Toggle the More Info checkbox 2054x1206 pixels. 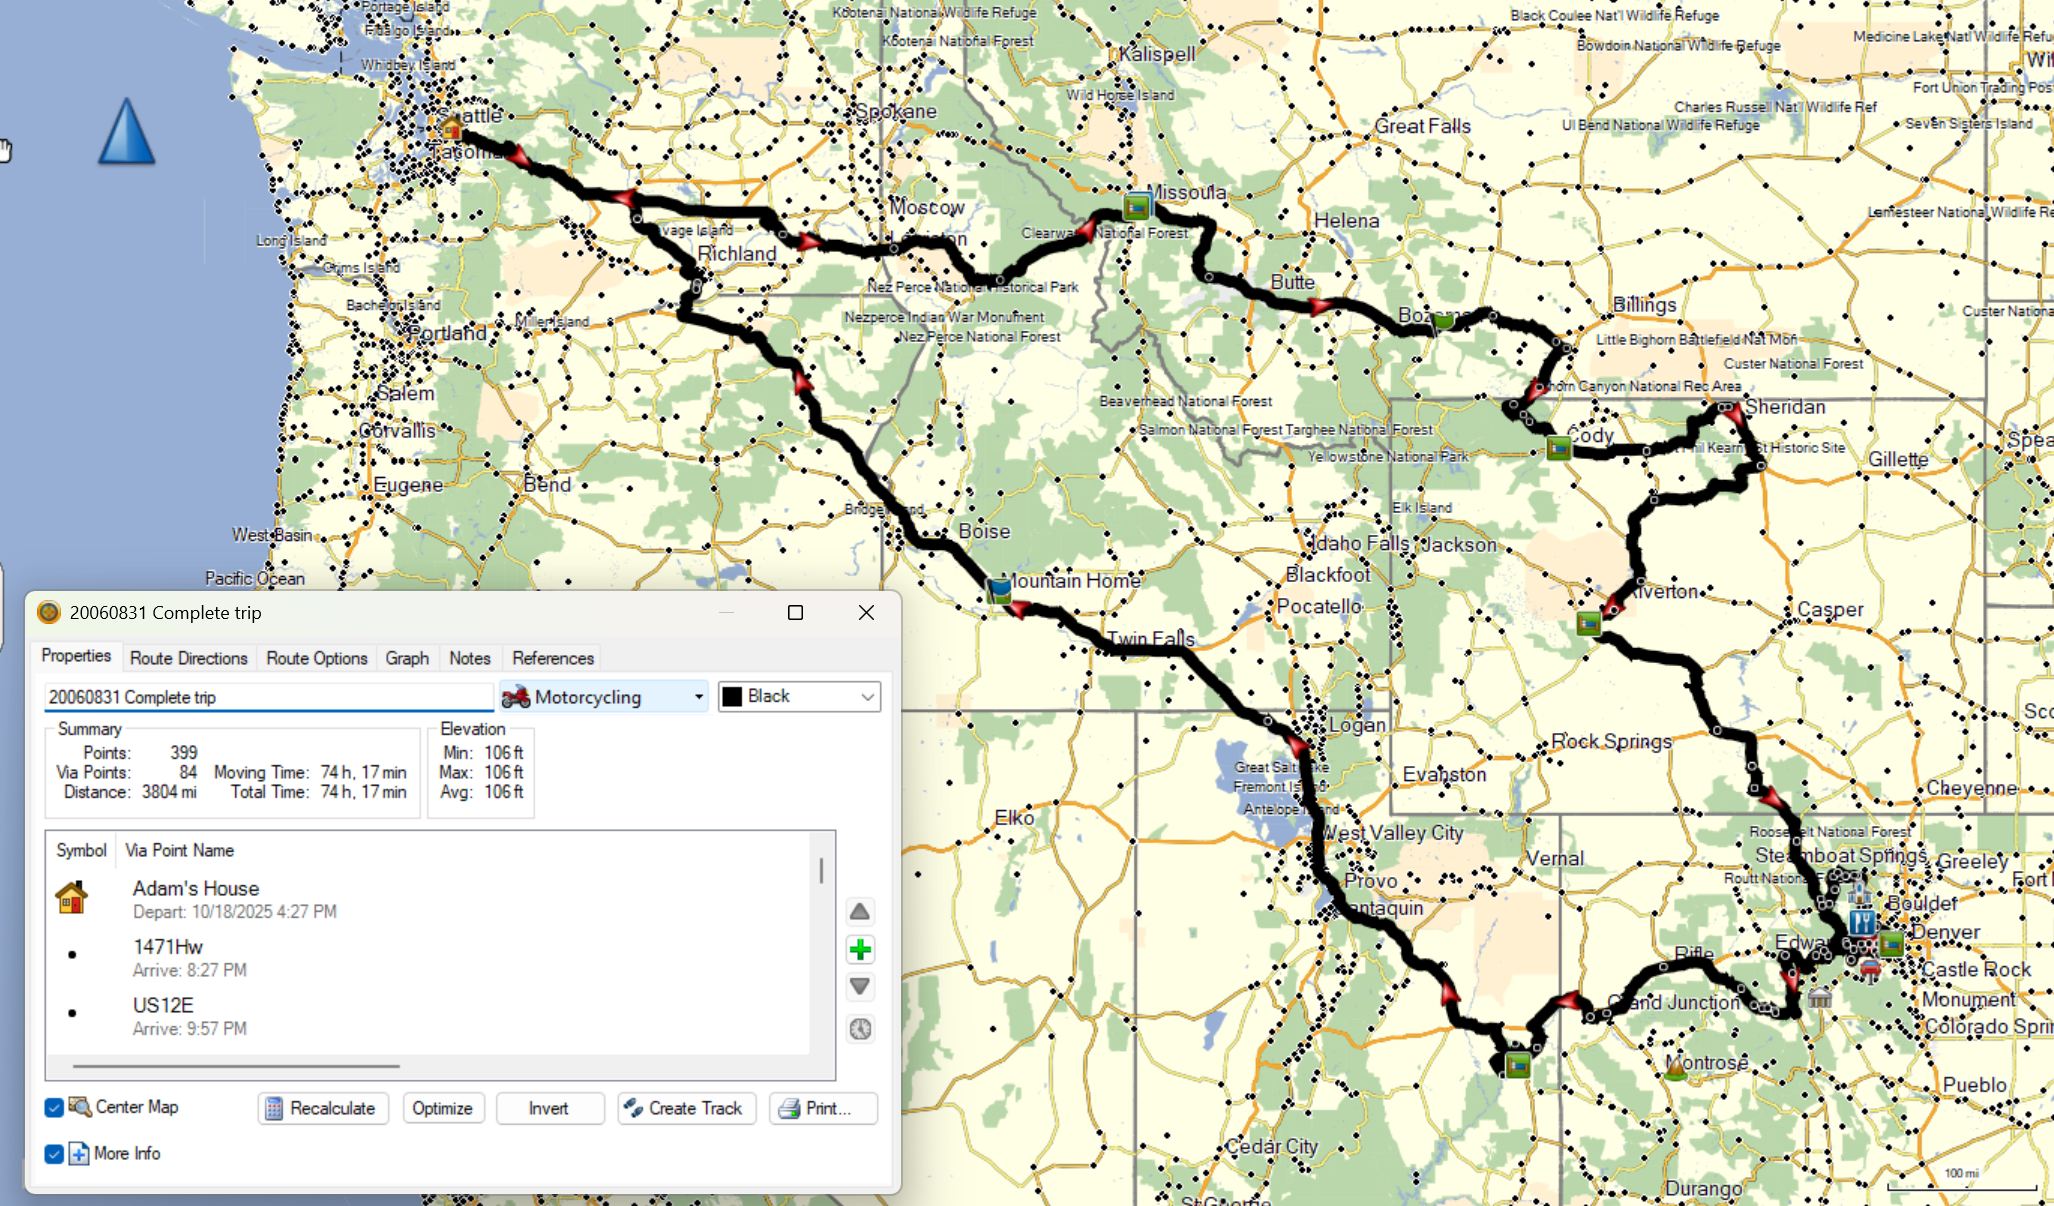tap(54, 1154)
